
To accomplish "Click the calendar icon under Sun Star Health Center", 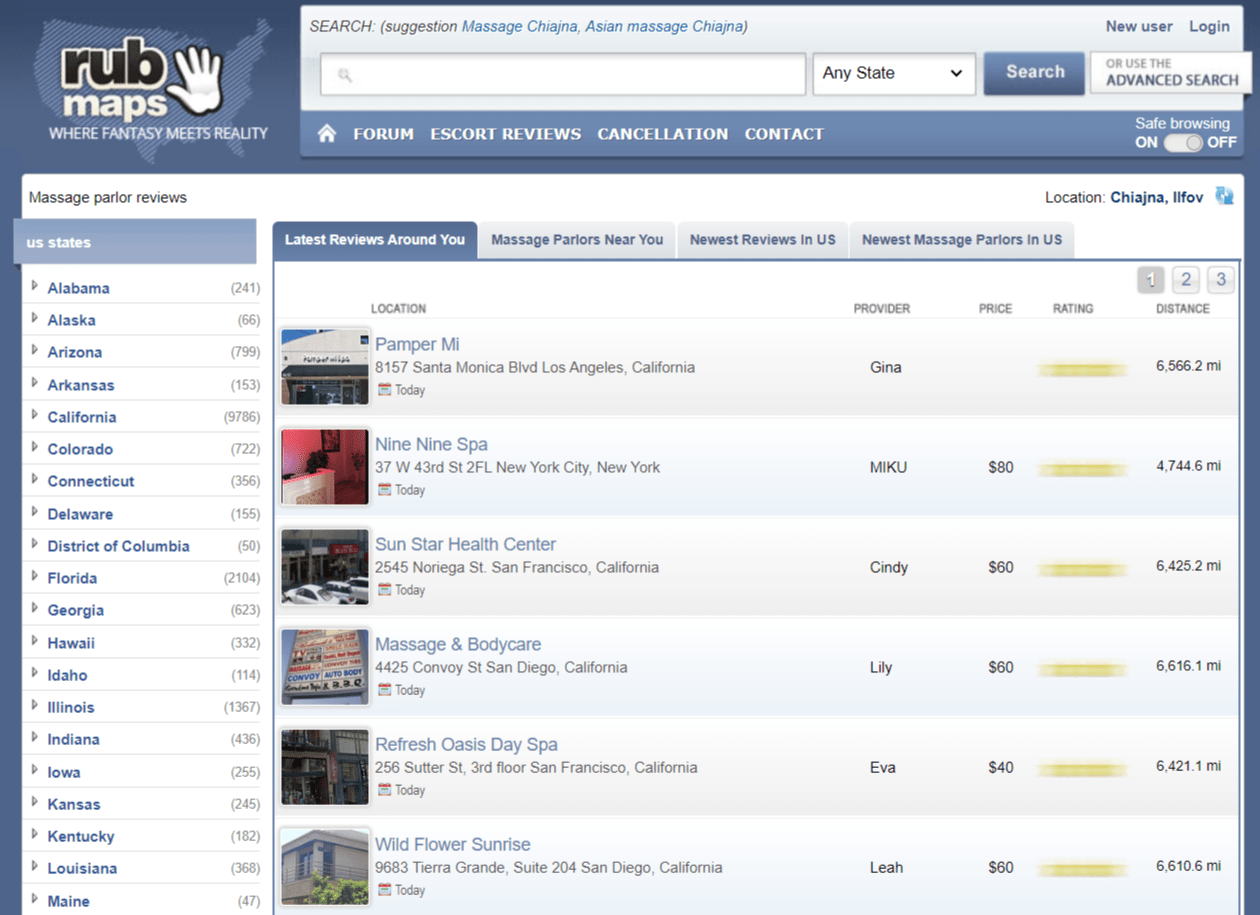I will pyautogui.click(x=385, y=590).
